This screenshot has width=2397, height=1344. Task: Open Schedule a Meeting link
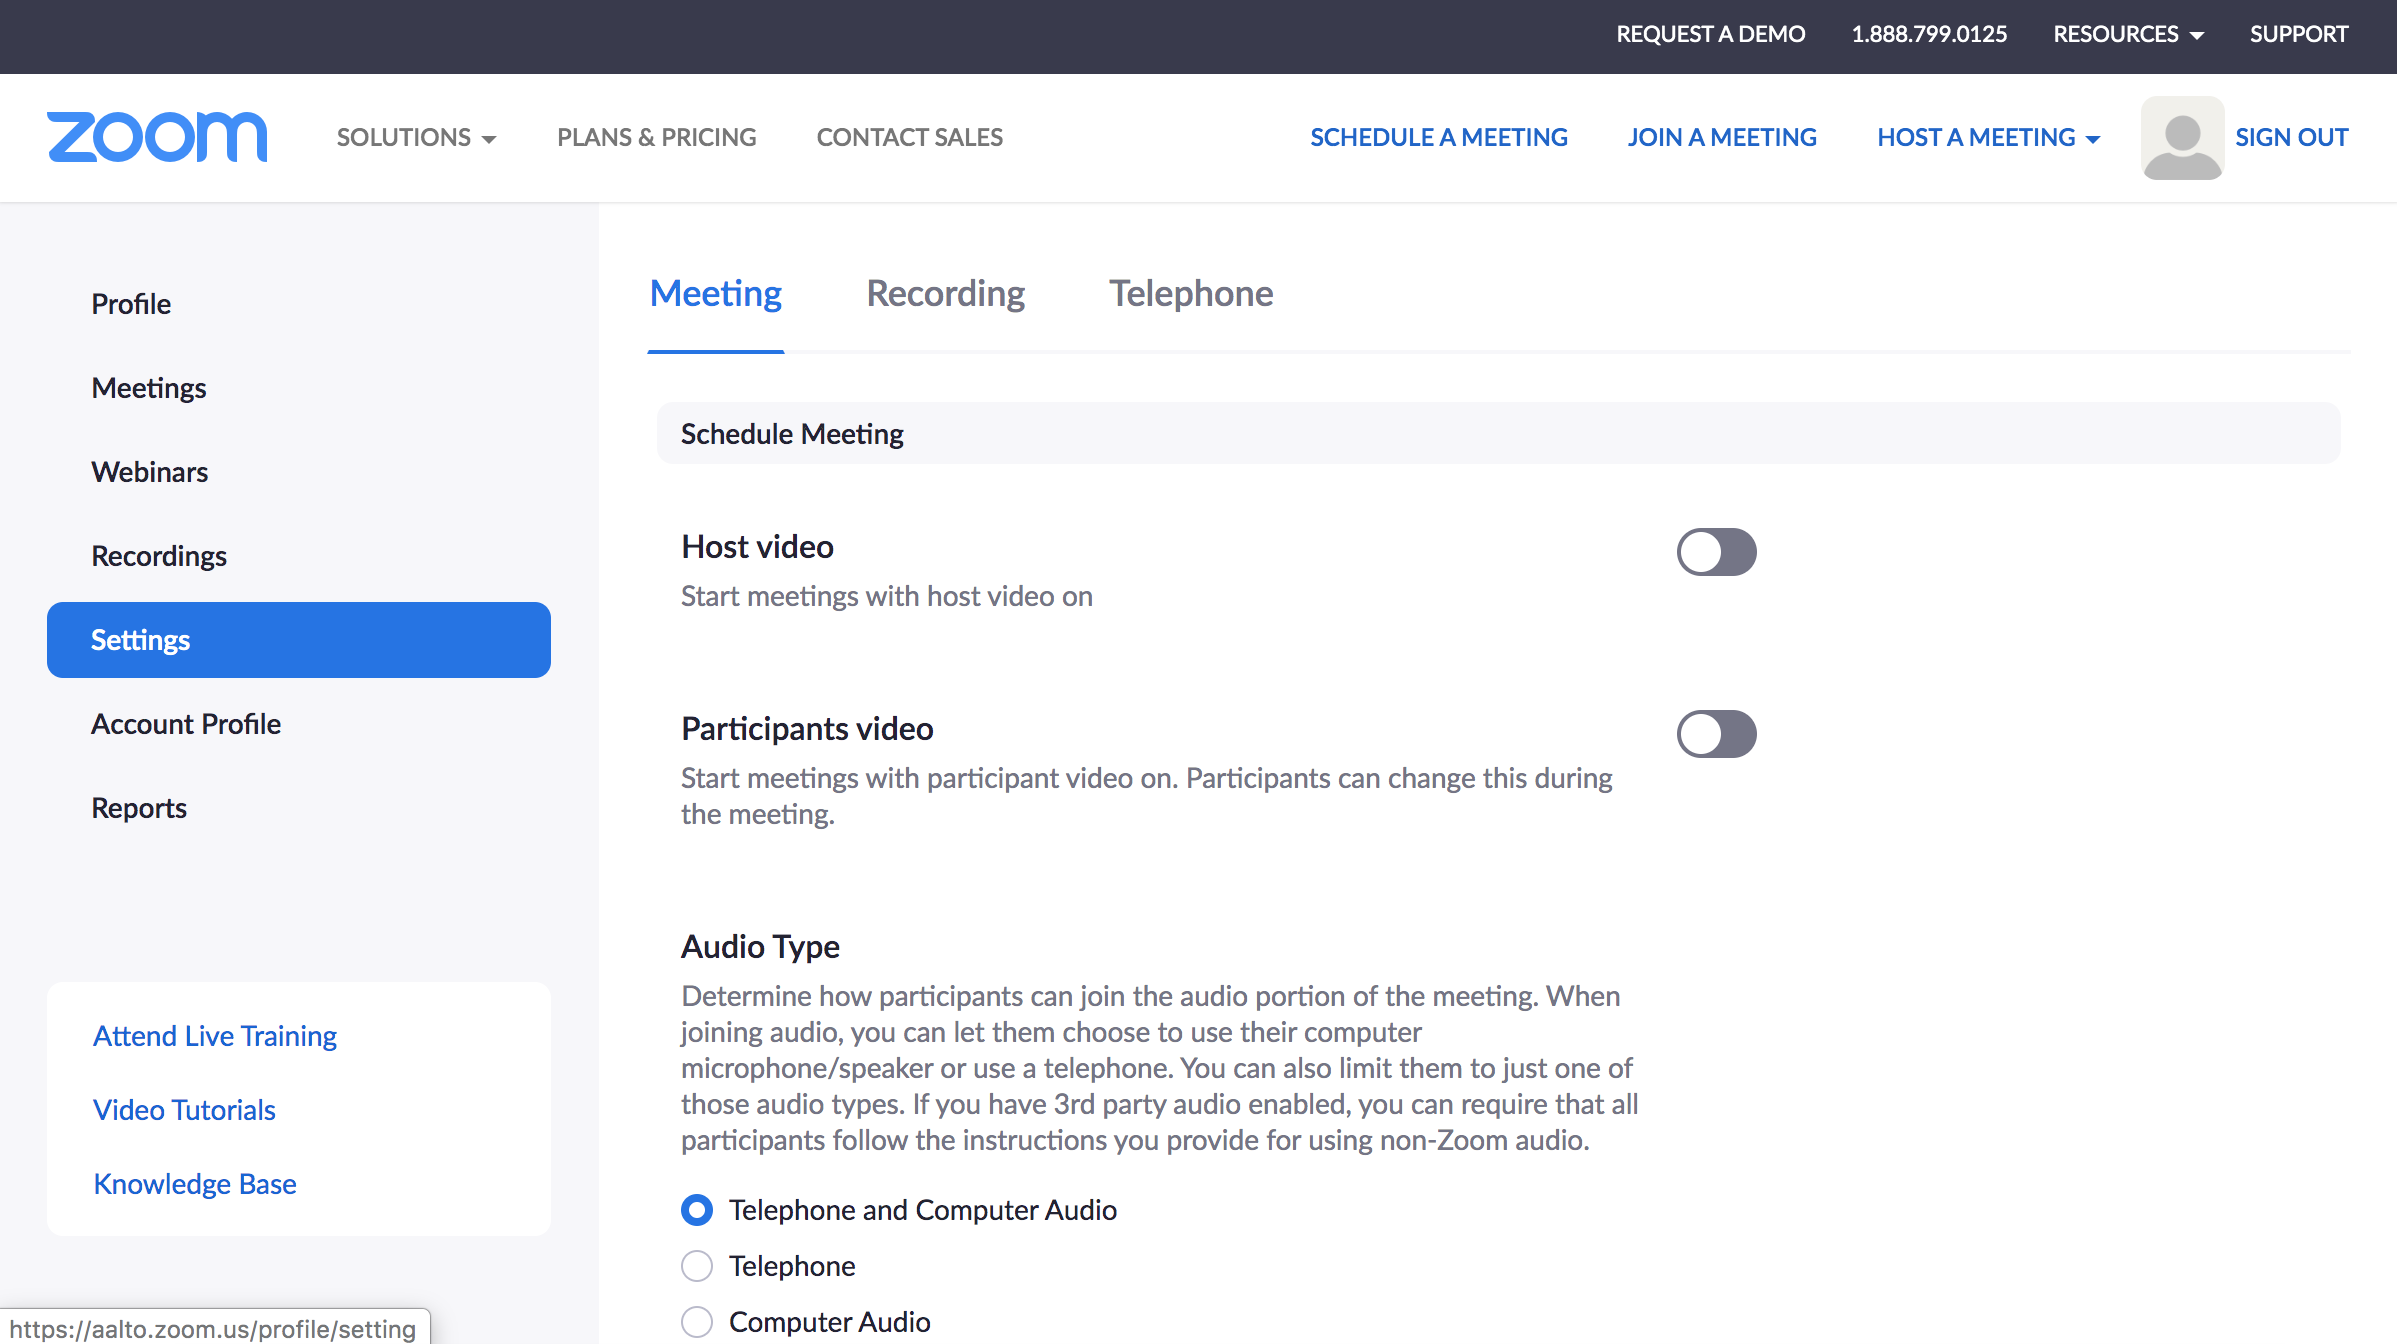1438,137
